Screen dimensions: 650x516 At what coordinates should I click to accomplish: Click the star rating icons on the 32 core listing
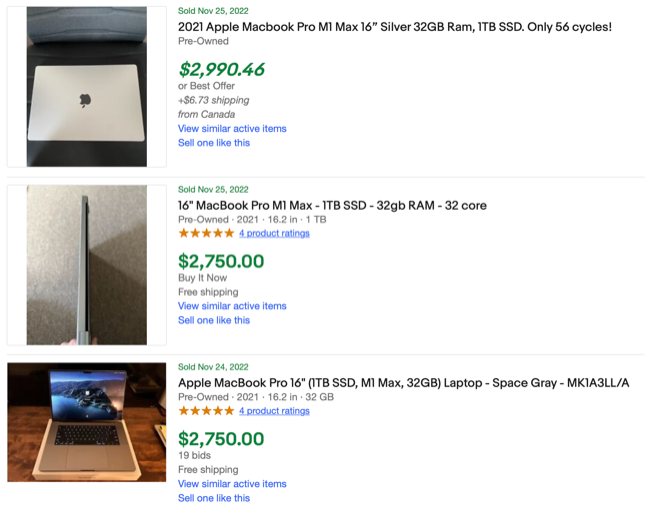206,233
